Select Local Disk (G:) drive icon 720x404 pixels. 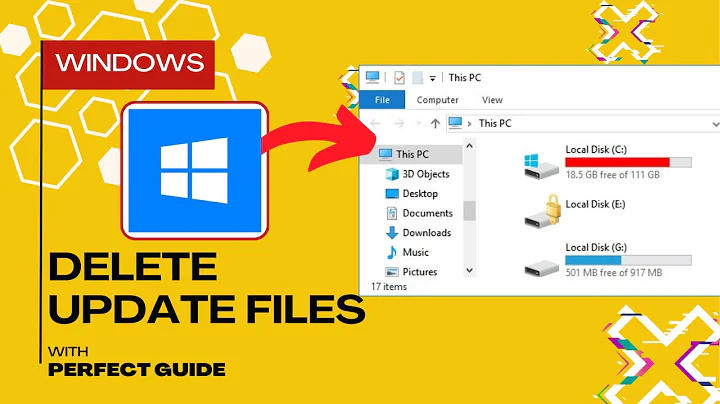coord(541,268)
